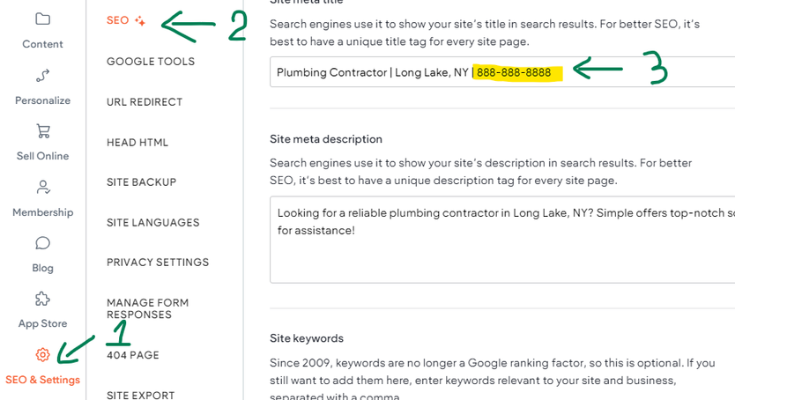Click the sparkle icon beside SEO
Viewport: 800px width, 400px height.
click(x=140, y=21)
